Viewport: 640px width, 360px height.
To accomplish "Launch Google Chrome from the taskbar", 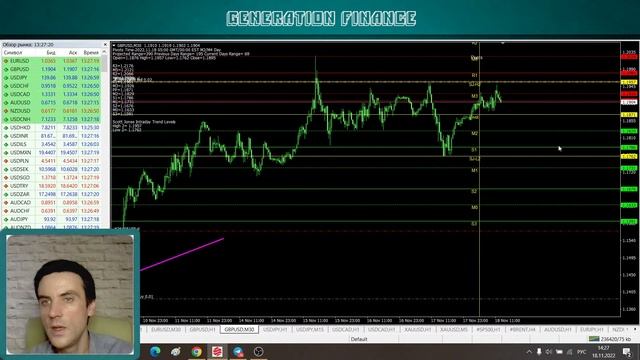I will 197,351.
